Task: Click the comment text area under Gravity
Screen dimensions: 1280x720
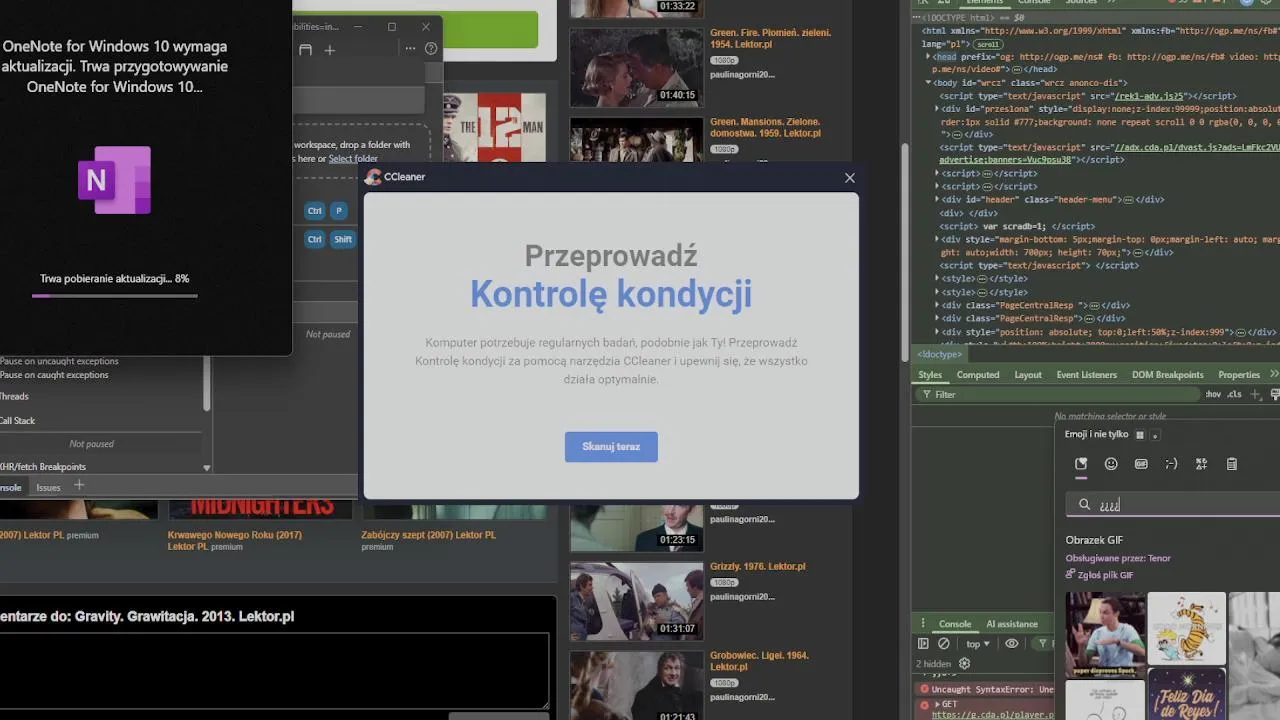Action: click(274, 671)
